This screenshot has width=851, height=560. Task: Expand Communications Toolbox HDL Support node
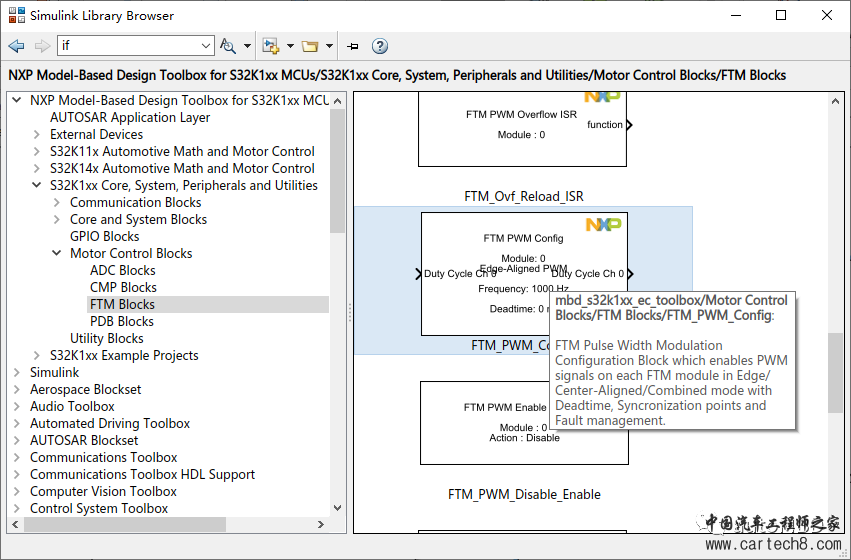click(x=17, y=475)
